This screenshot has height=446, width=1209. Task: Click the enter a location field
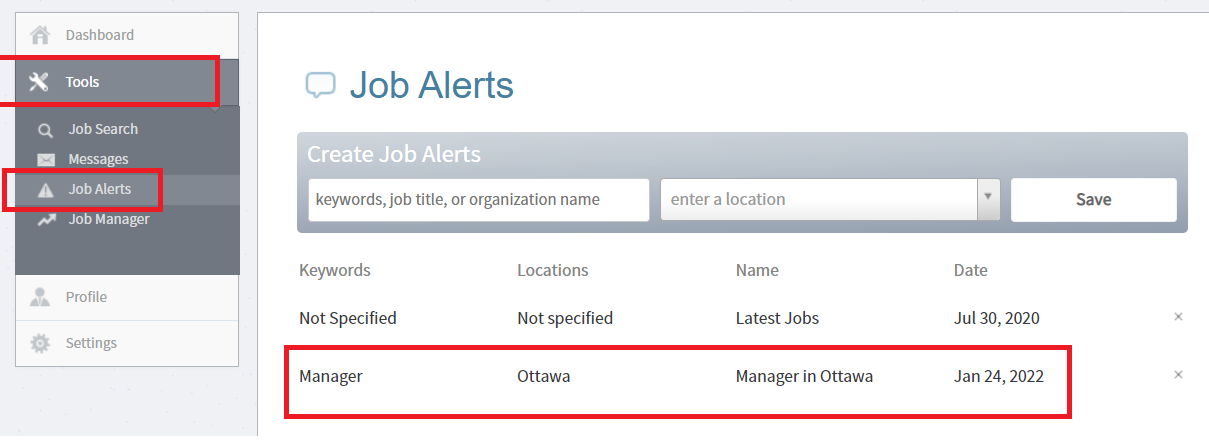pyautogui.click(x=818, y=199)
